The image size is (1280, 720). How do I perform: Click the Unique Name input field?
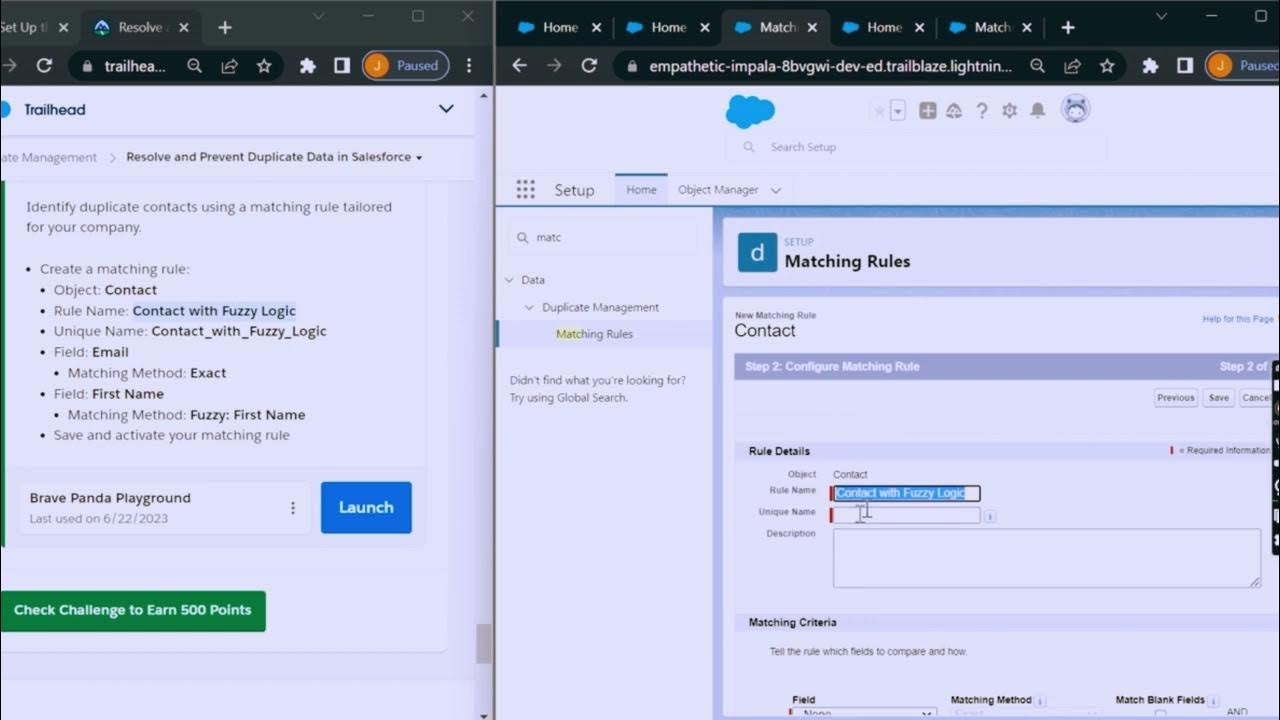point(907,515)
